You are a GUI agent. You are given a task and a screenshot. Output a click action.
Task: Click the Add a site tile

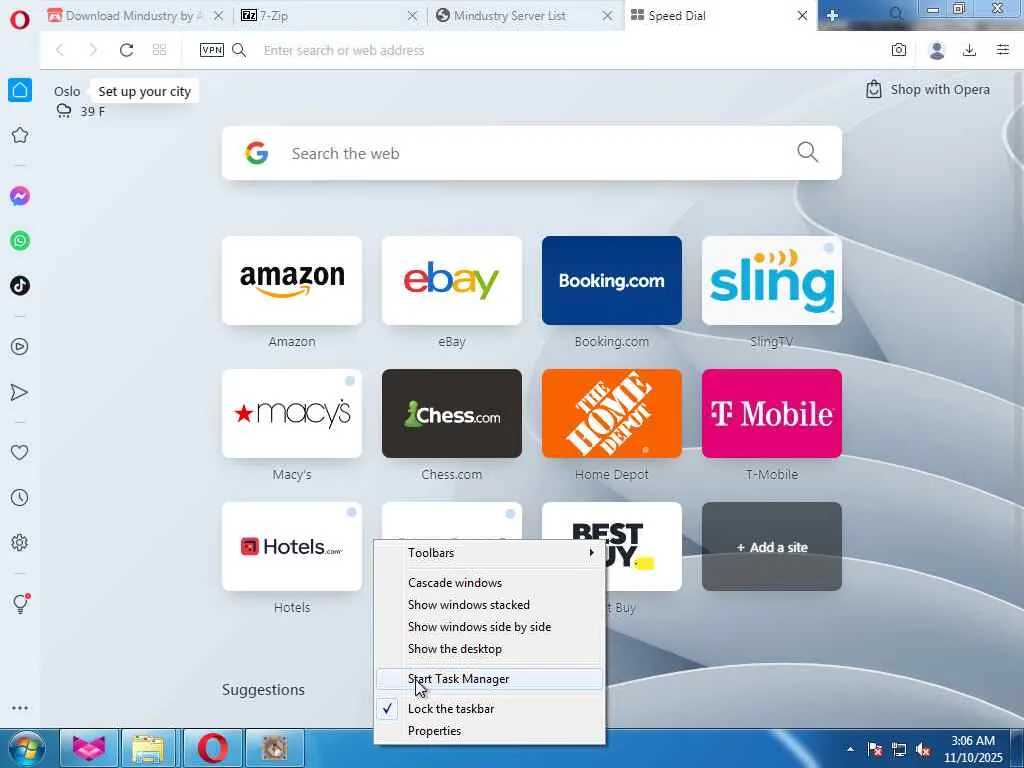pyautogui.click(x=772, y=547)
